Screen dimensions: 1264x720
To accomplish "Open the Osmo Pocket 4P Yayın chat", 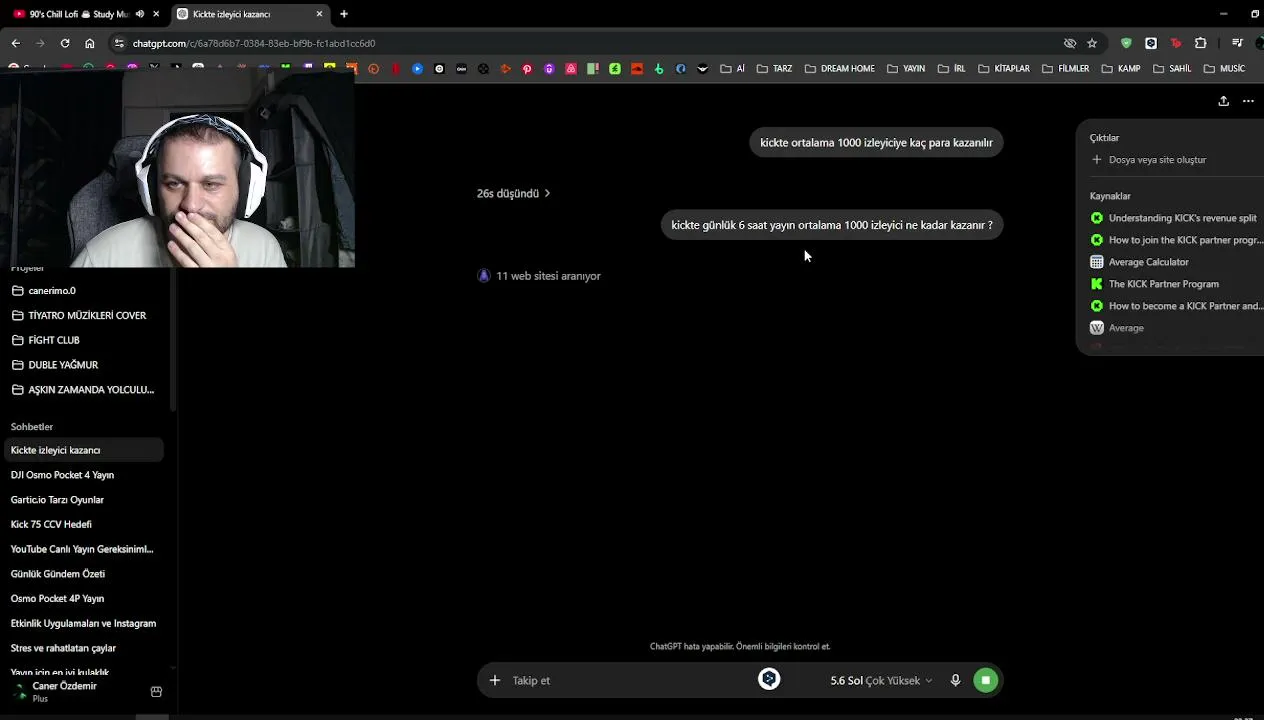I will pyautogui.click(x=85, y=598).
